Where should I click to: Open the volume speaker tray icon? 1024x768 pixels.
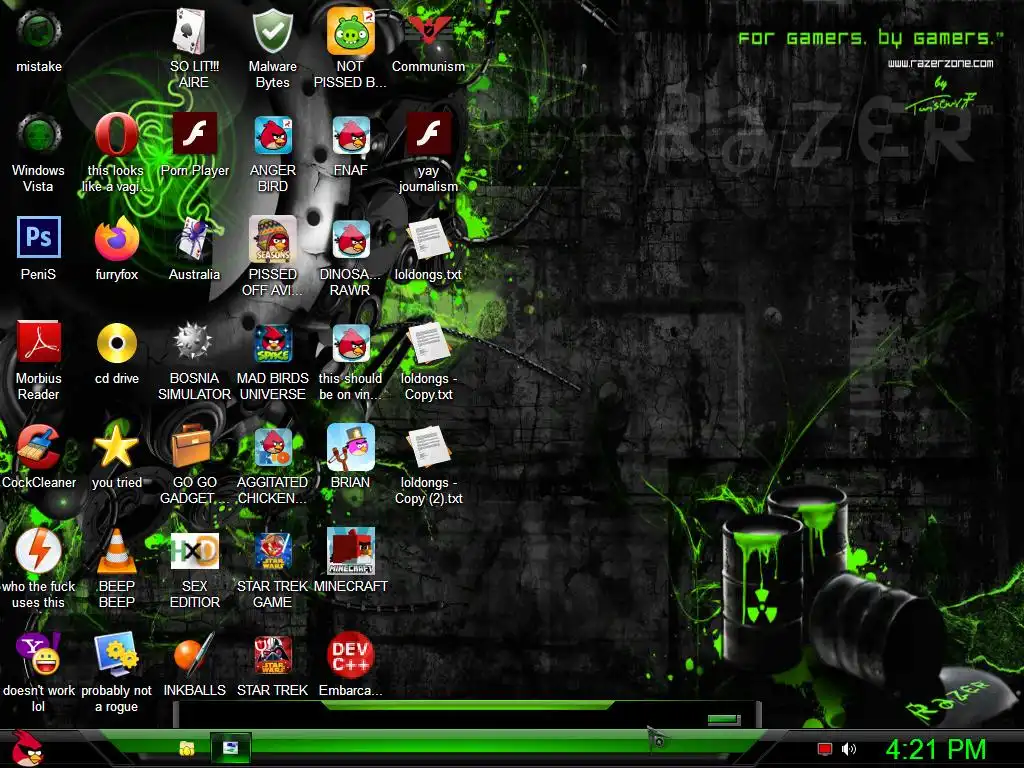pos(849,749)
